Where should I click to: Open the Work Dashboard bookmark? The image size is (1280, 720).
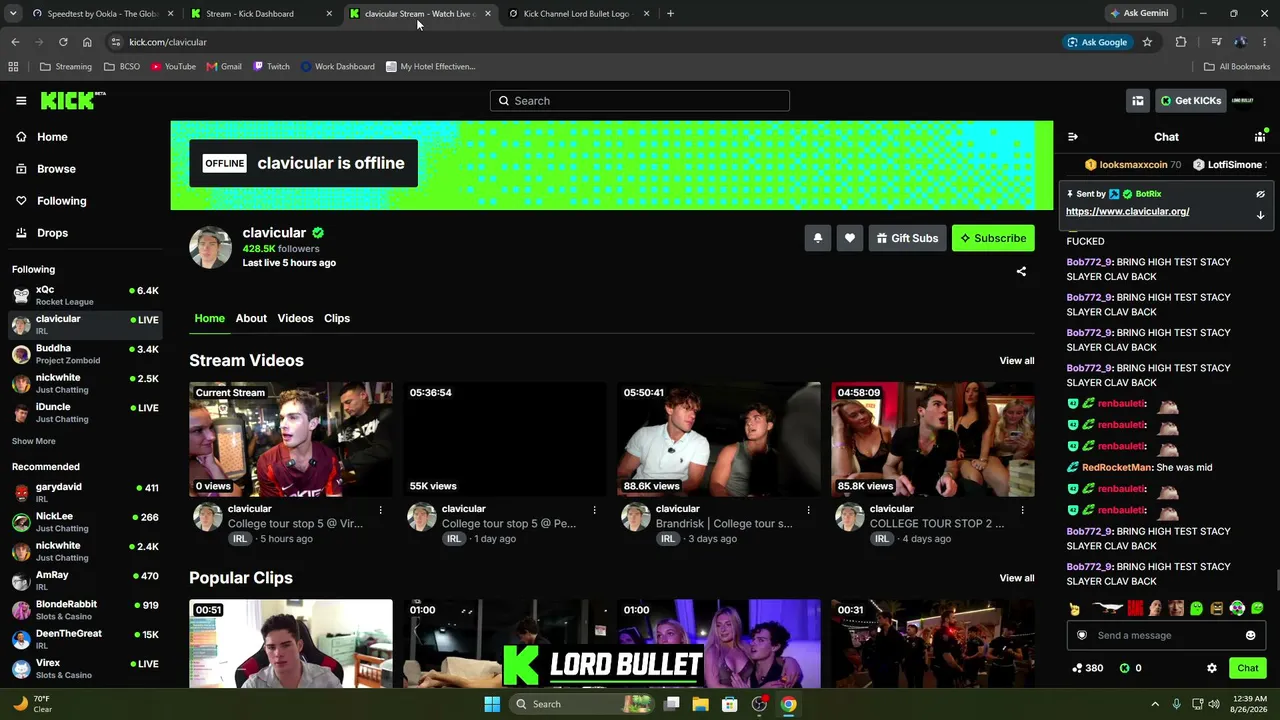337,67
